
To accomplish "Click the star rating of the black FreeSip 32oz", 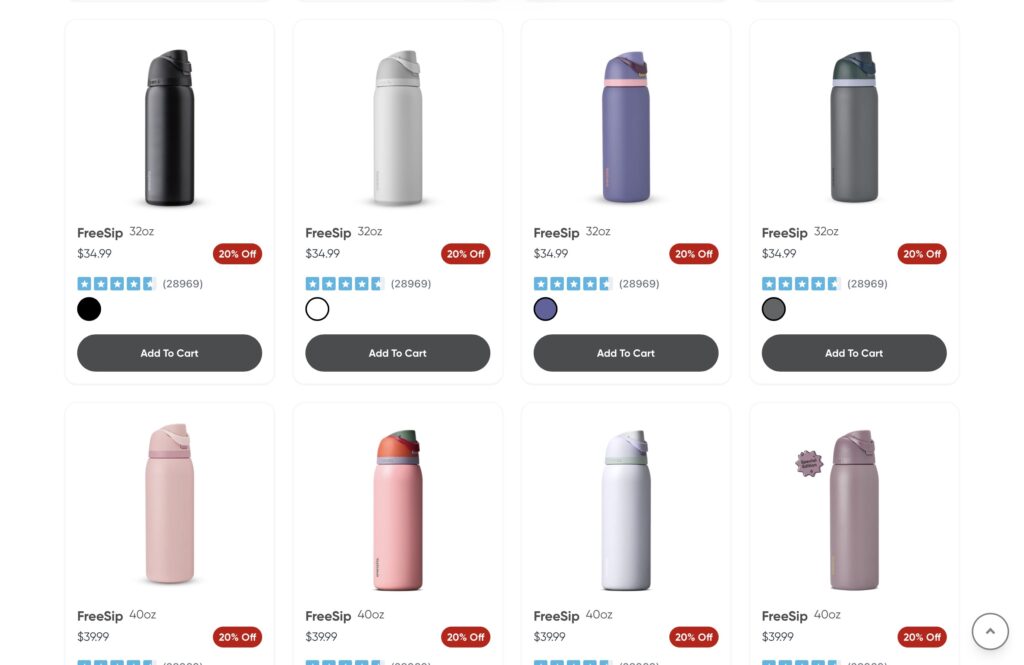I will pos(116,284).
